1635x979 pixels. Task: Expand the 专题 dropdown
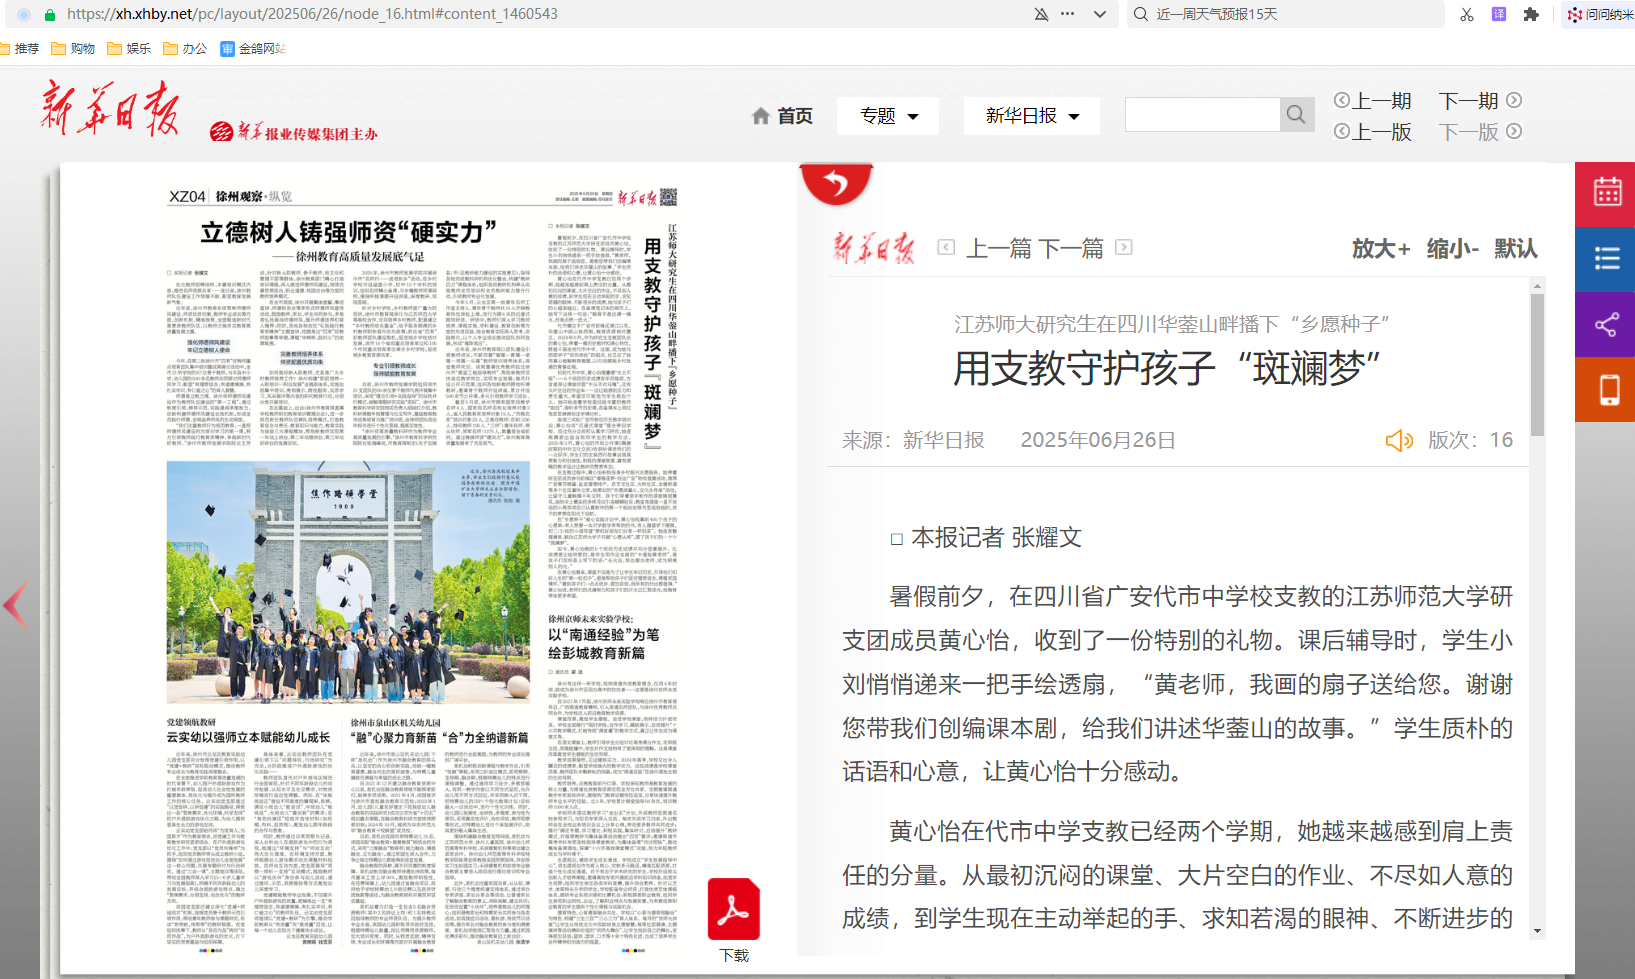tap(889, 116)
